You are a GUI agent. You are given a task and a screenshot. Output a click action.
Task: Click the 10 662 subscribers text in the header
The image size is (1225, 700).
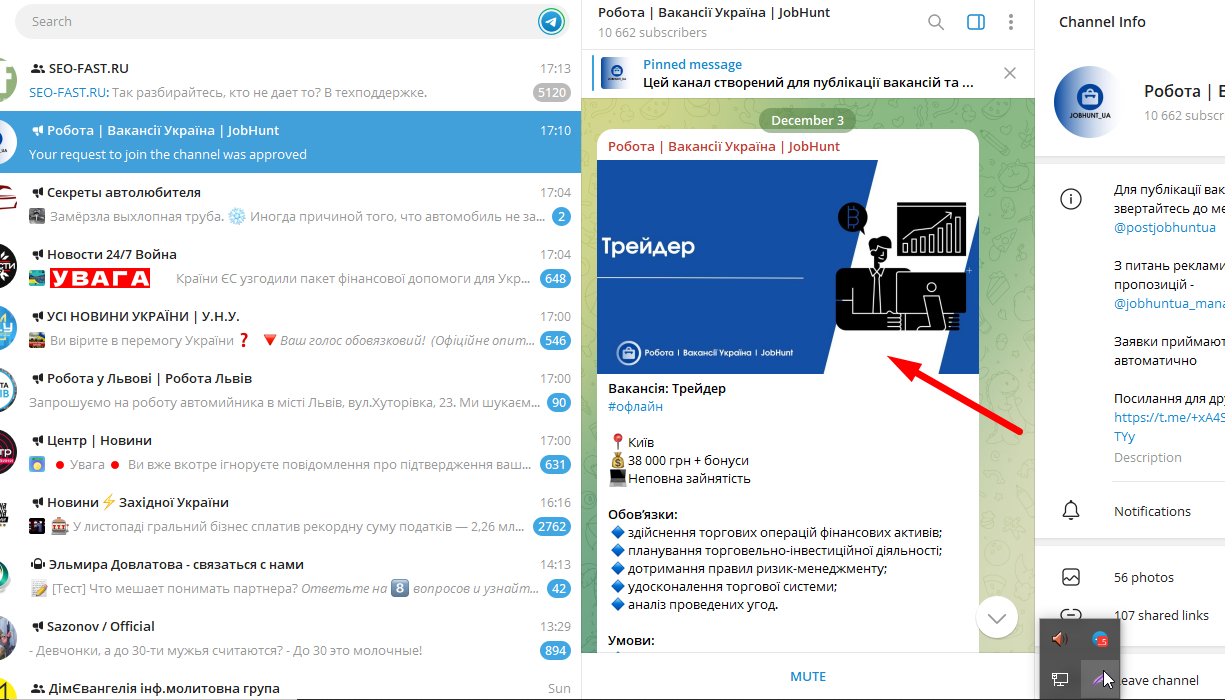pos(652,32)
